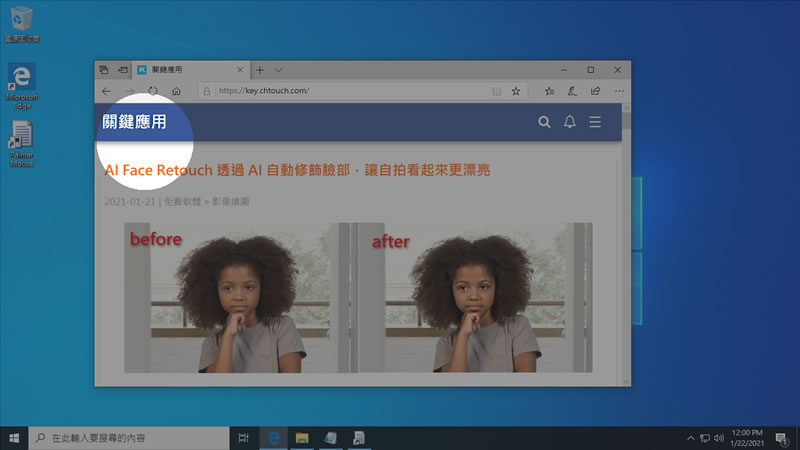
Task: Click the Windows taskbar search box
Action: (130, 438)
